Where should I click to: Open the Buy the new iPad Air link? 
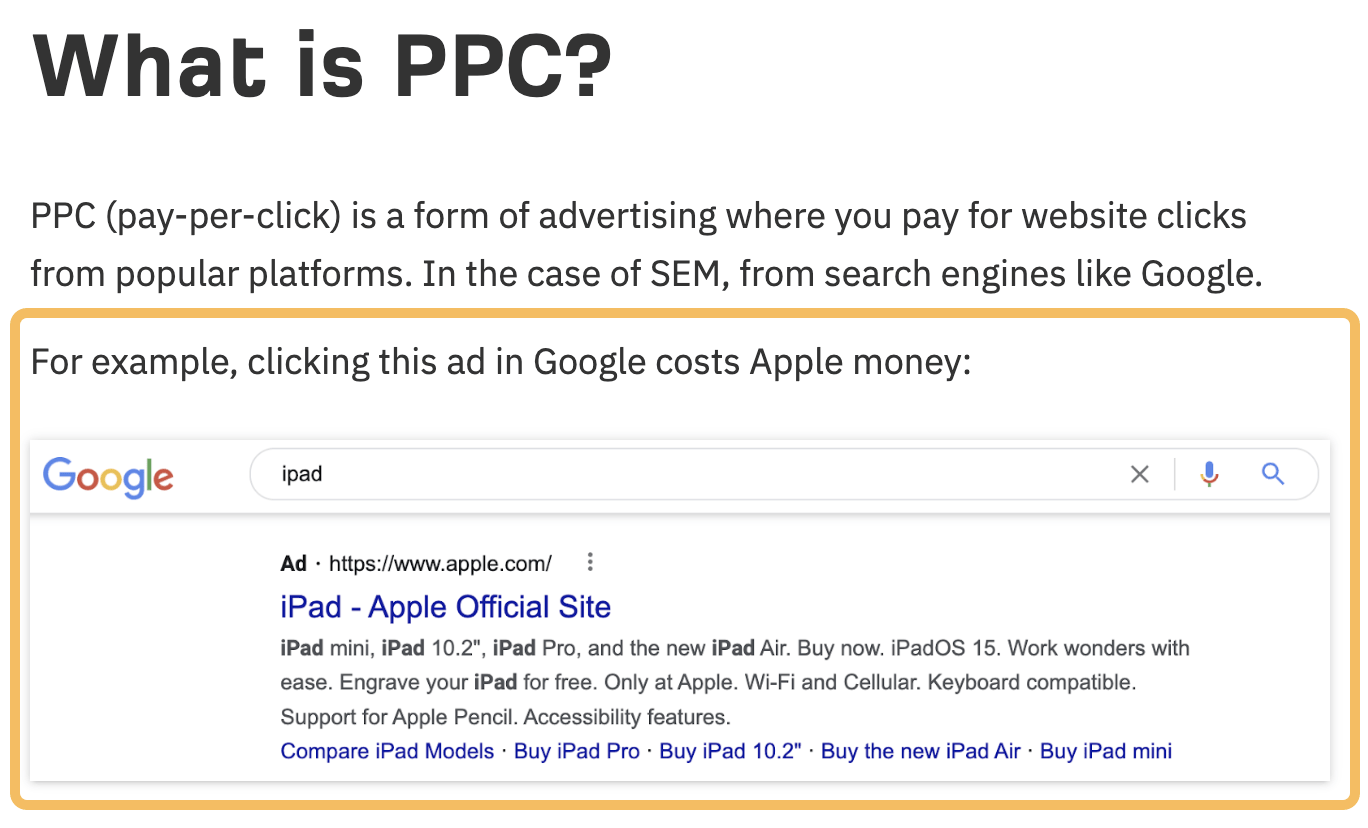[x=920, y=751]
